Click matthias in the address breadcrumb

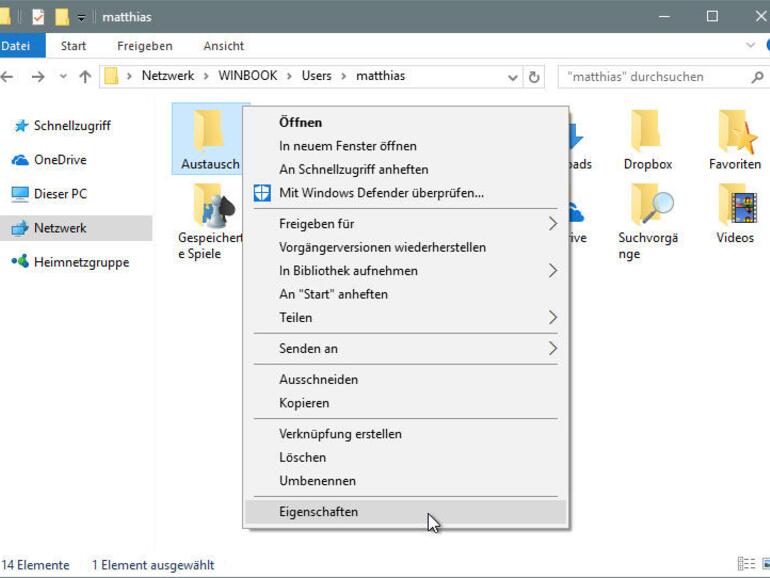click(381, 76)
